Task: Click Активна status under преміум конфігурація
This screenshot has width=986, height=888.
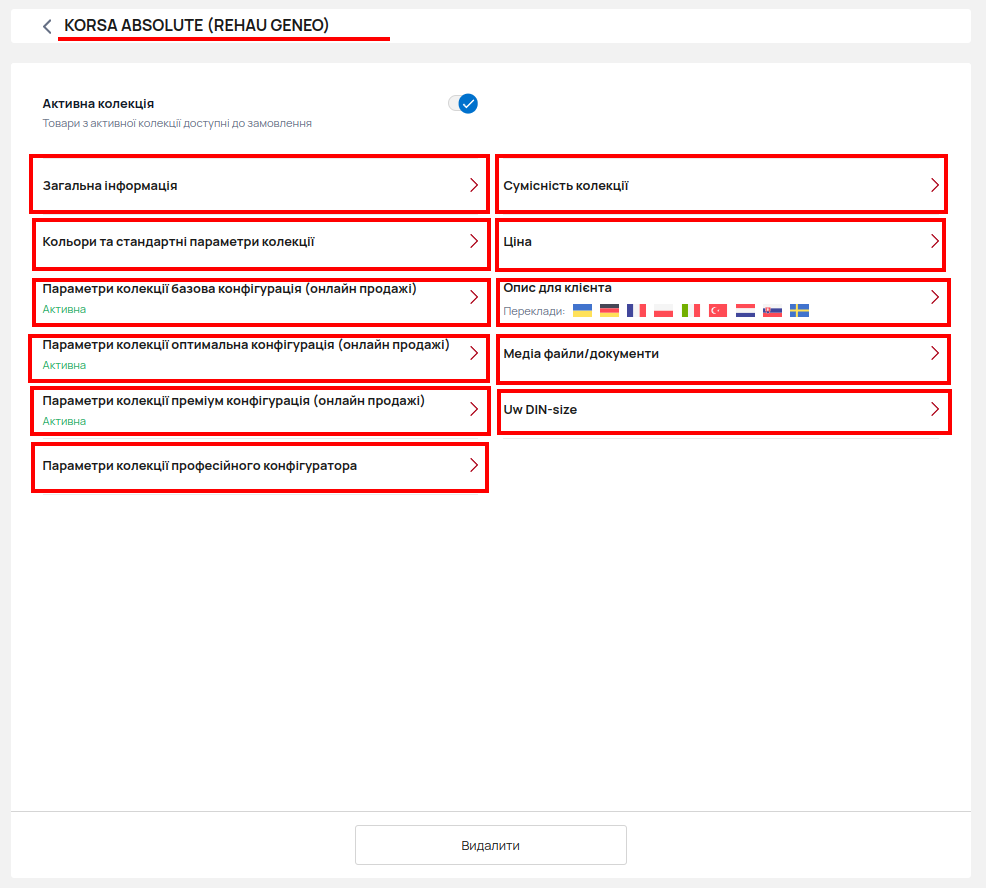Action: click(x=64, y=421)
